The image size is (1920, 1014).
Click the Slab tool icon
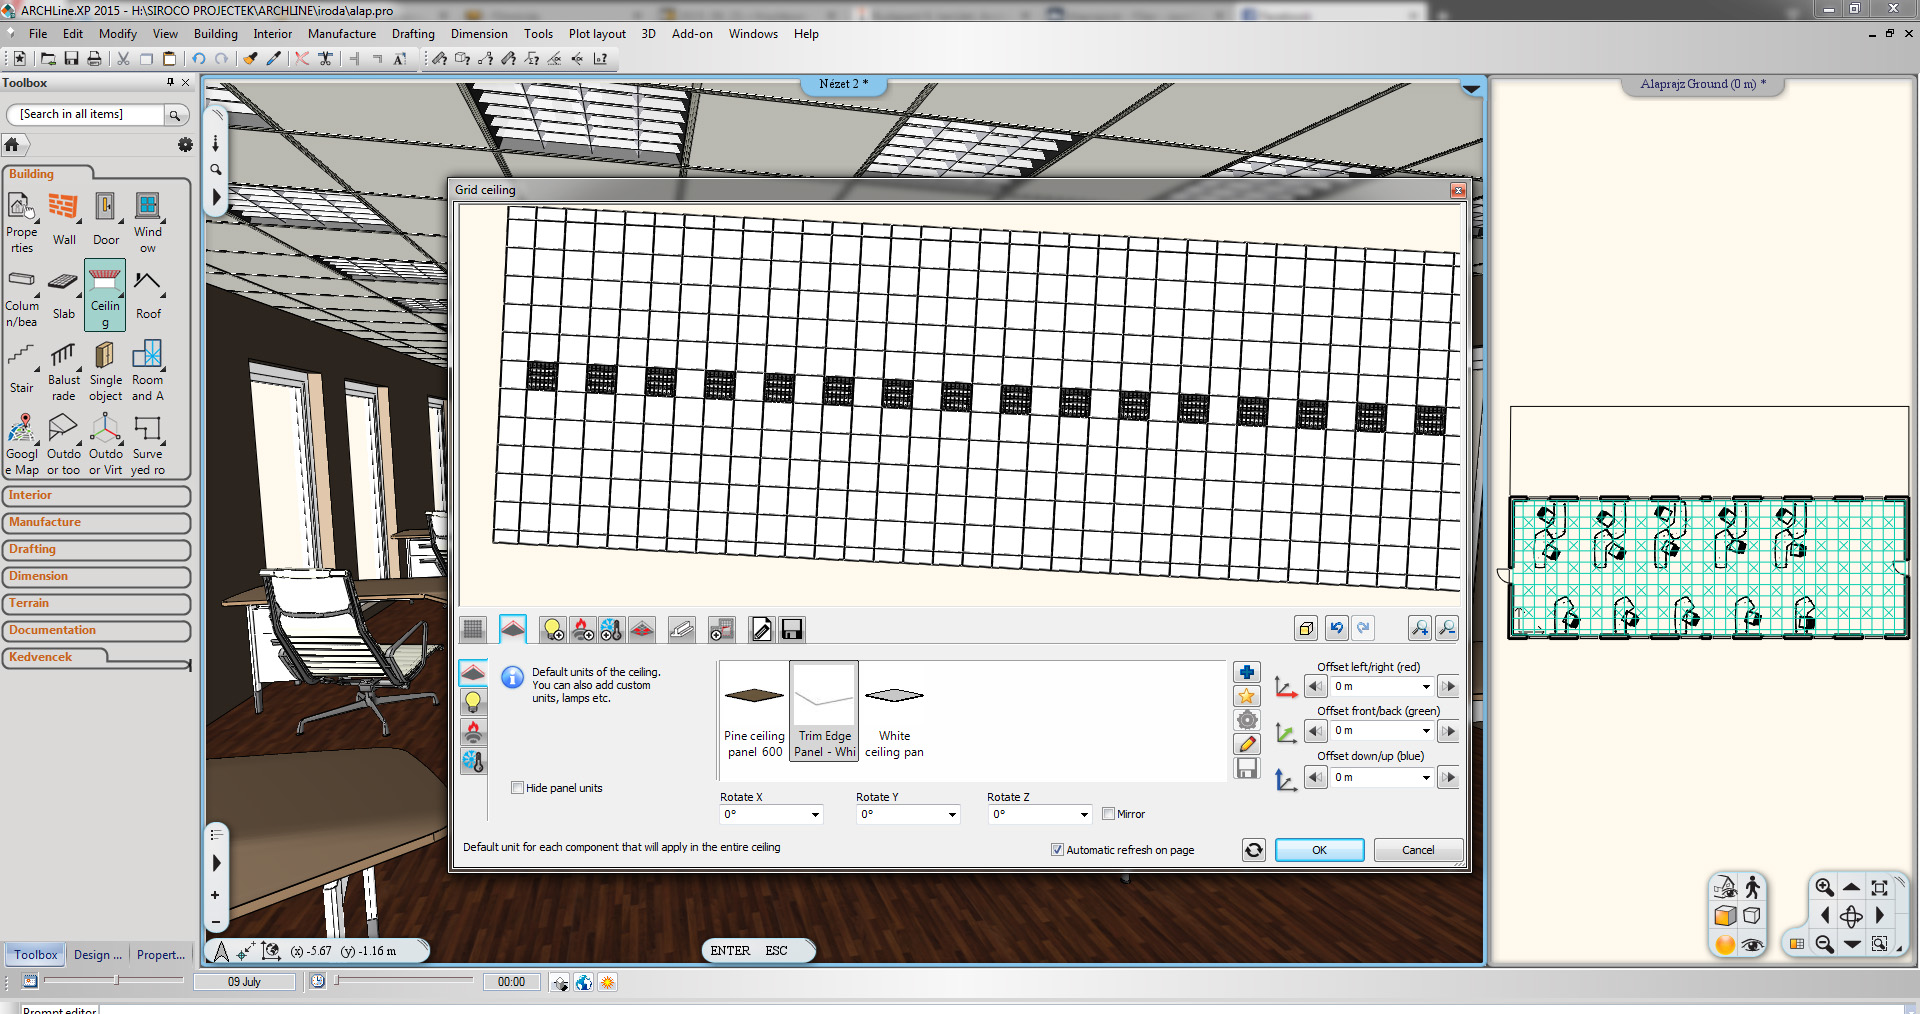point(63,294)
